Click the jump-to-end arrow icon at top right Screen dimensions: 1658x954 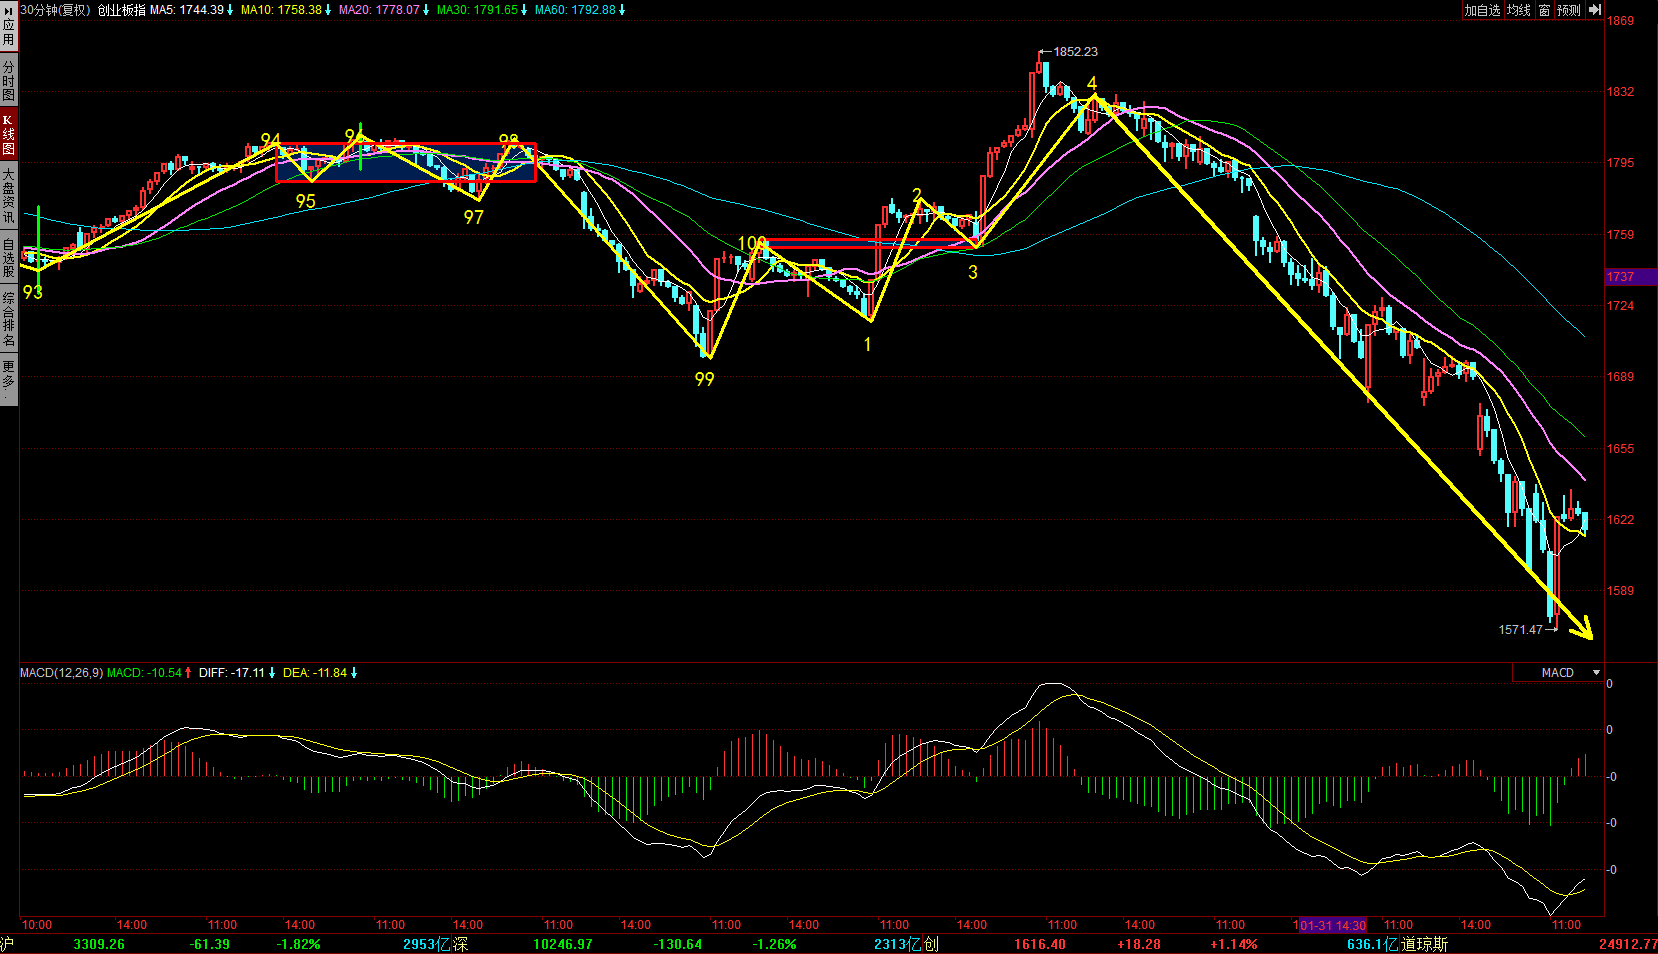(1594, 10)
